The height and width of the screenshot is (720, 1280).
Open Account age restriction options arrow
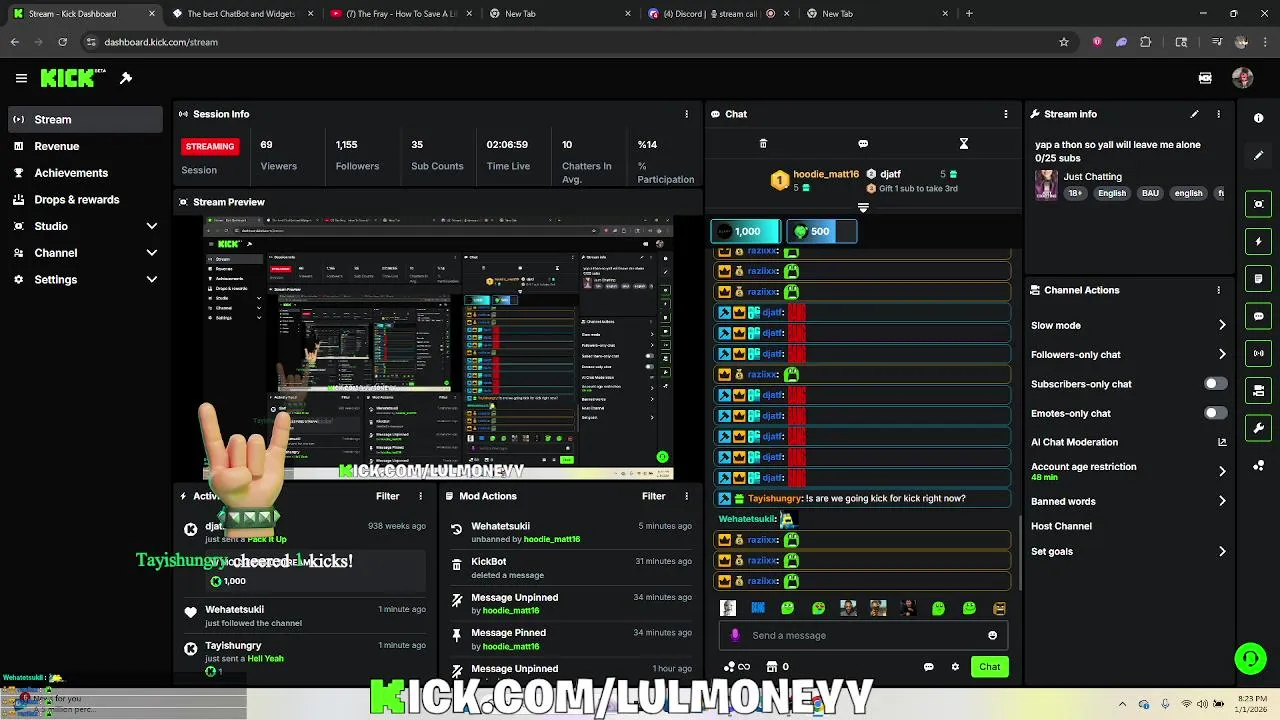1222,471
